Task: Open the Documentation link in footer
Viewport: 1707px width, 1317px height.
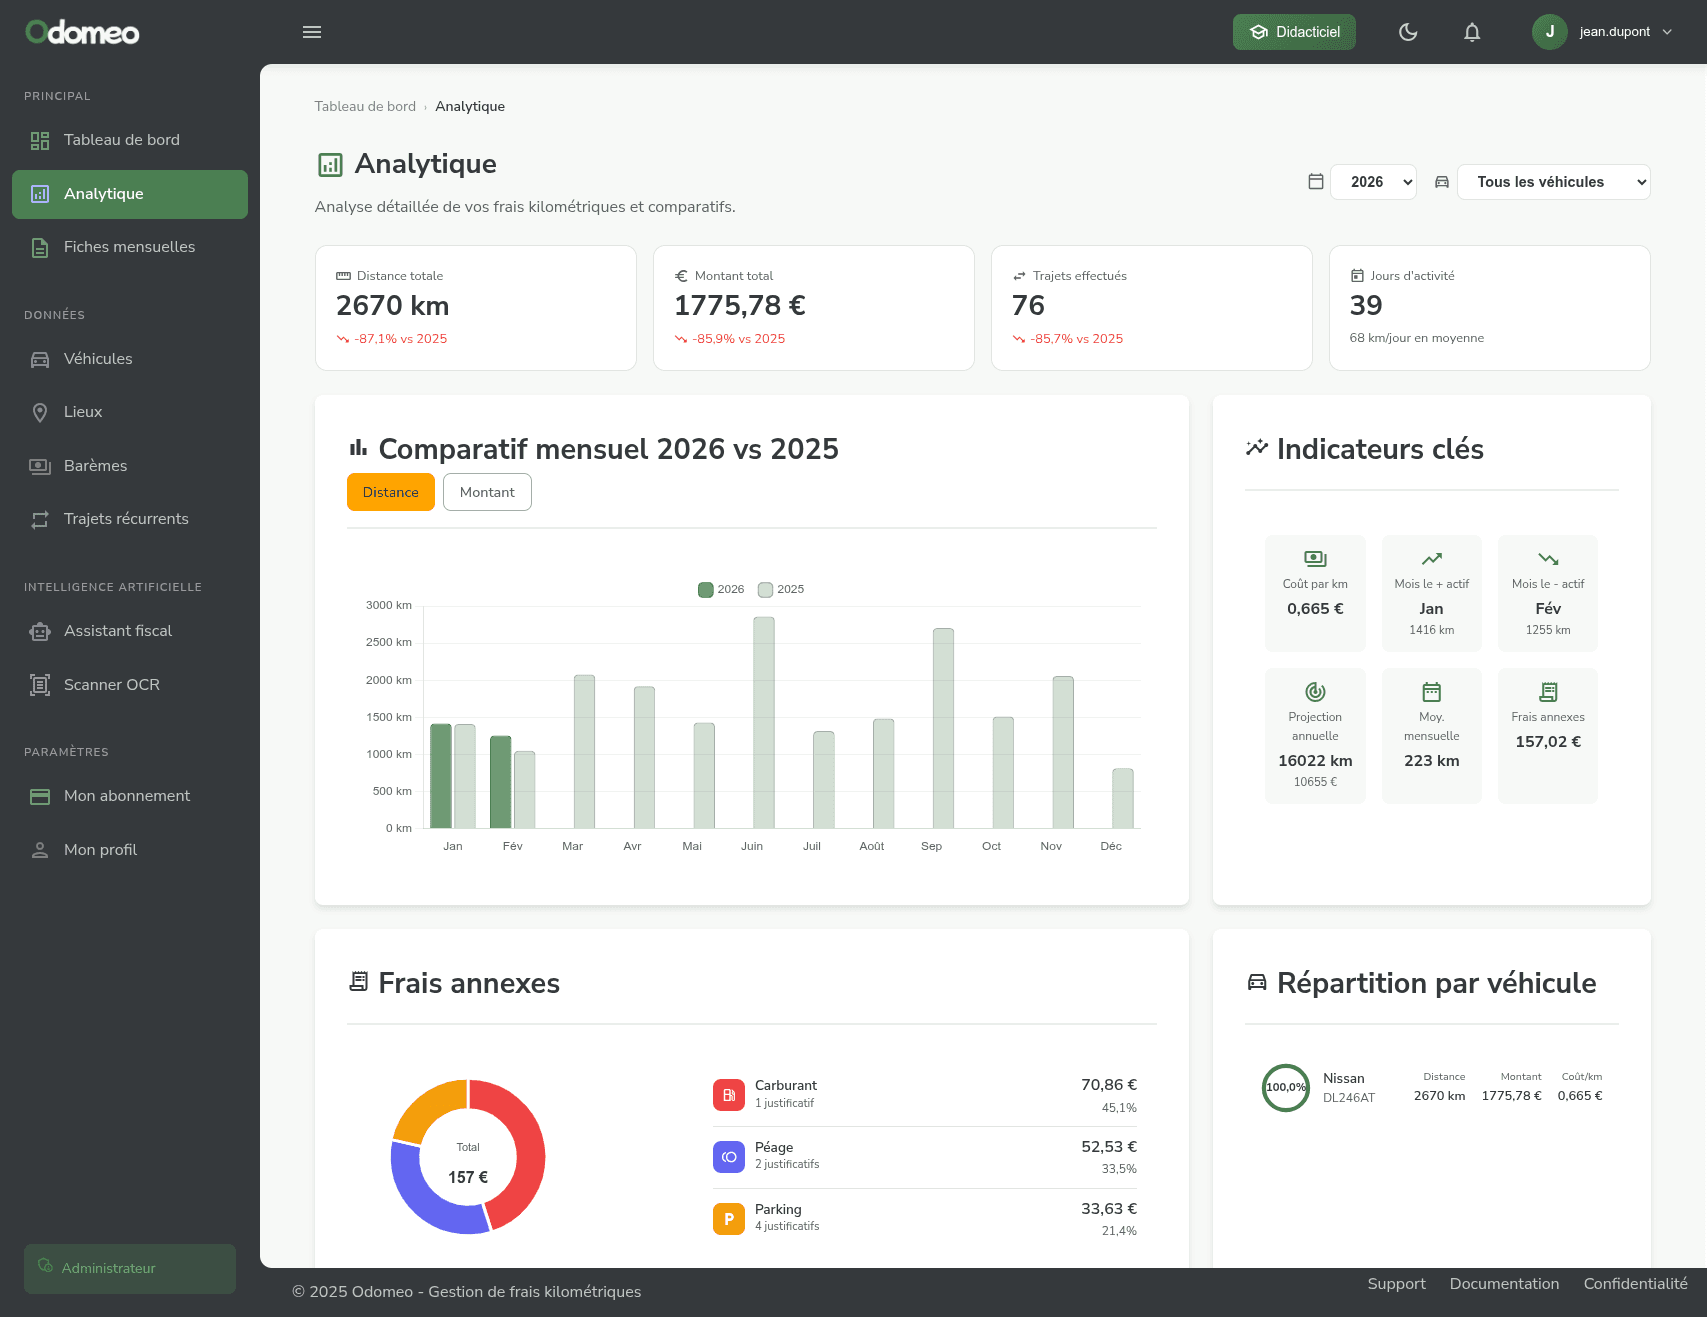Action: [x=1504, y=1283]
